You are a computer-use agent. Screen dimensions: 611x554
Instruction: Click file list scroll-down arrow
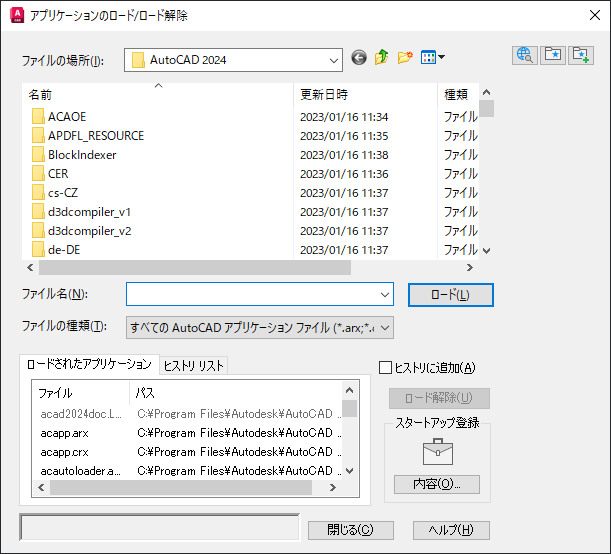pos(486,251)
